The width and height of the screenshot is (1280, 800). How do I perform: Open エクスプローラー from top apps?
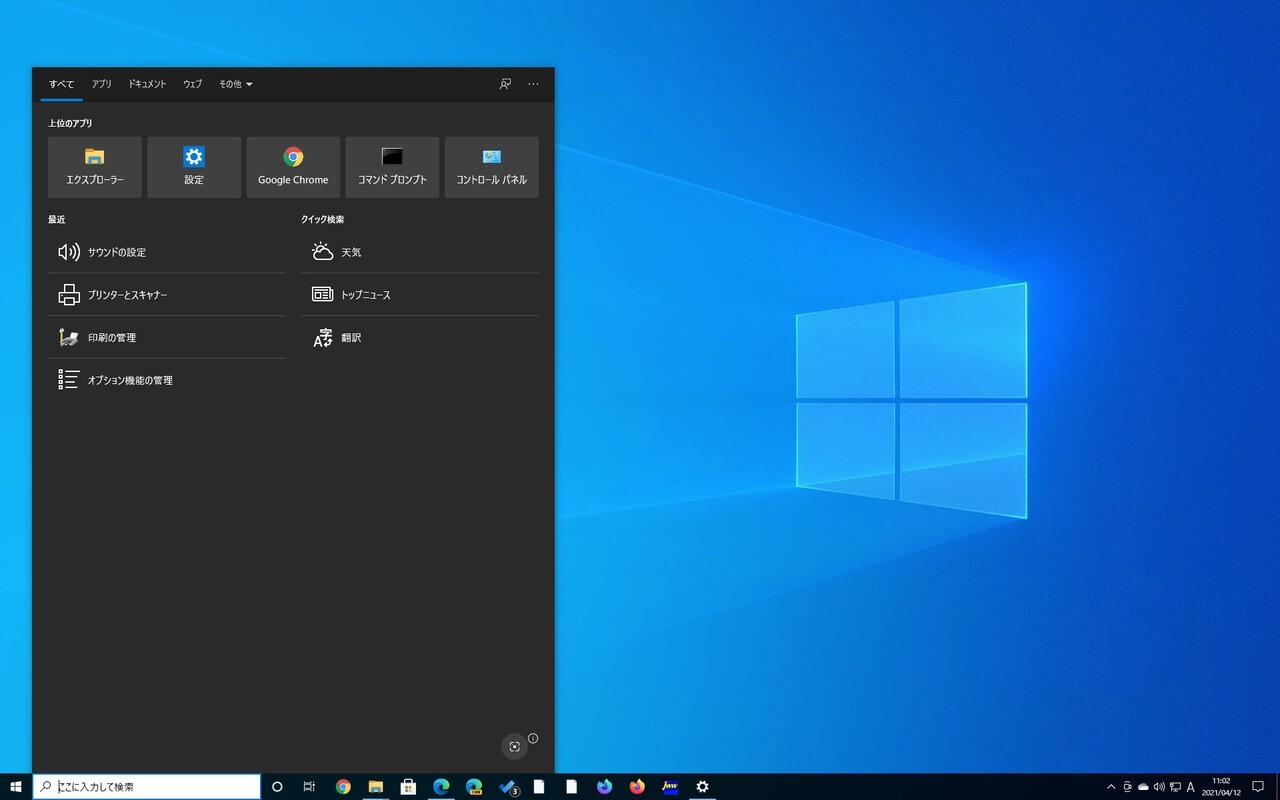pos(95,167)
